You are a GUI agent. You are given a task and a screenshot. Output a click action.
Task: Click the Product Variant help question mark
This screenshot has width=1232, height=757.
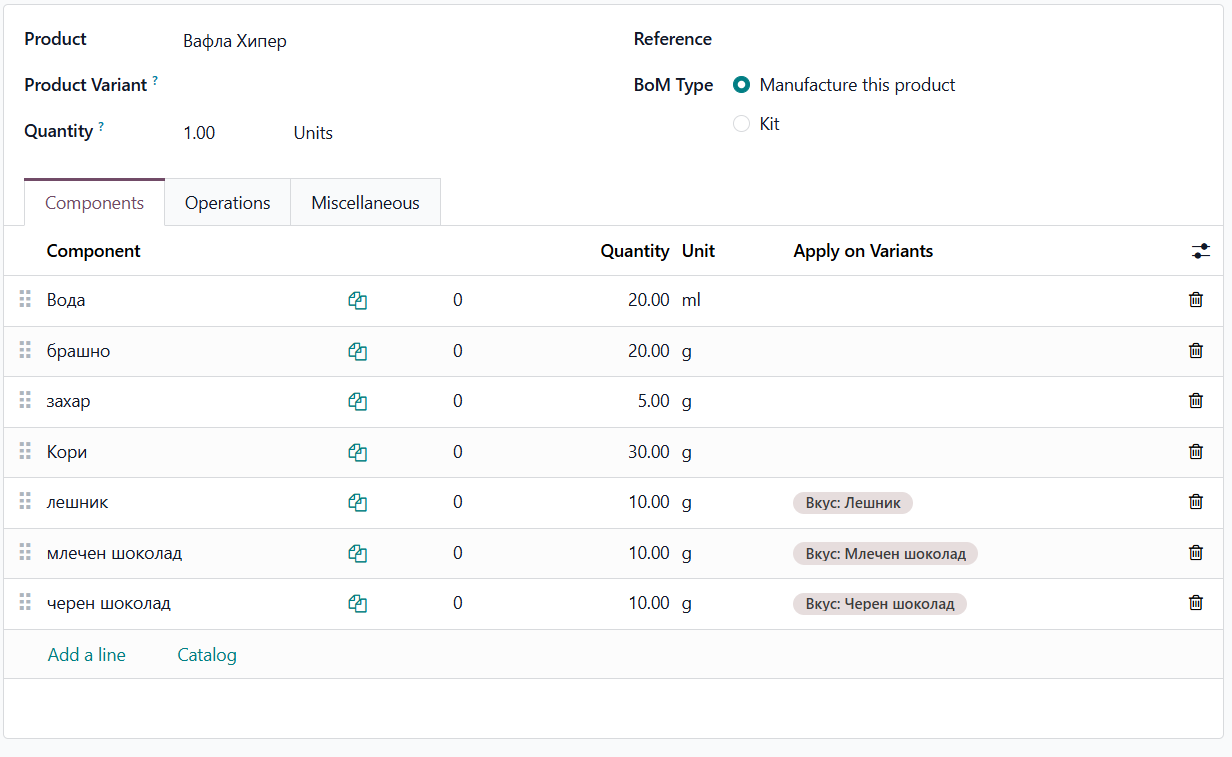point(155,81)
